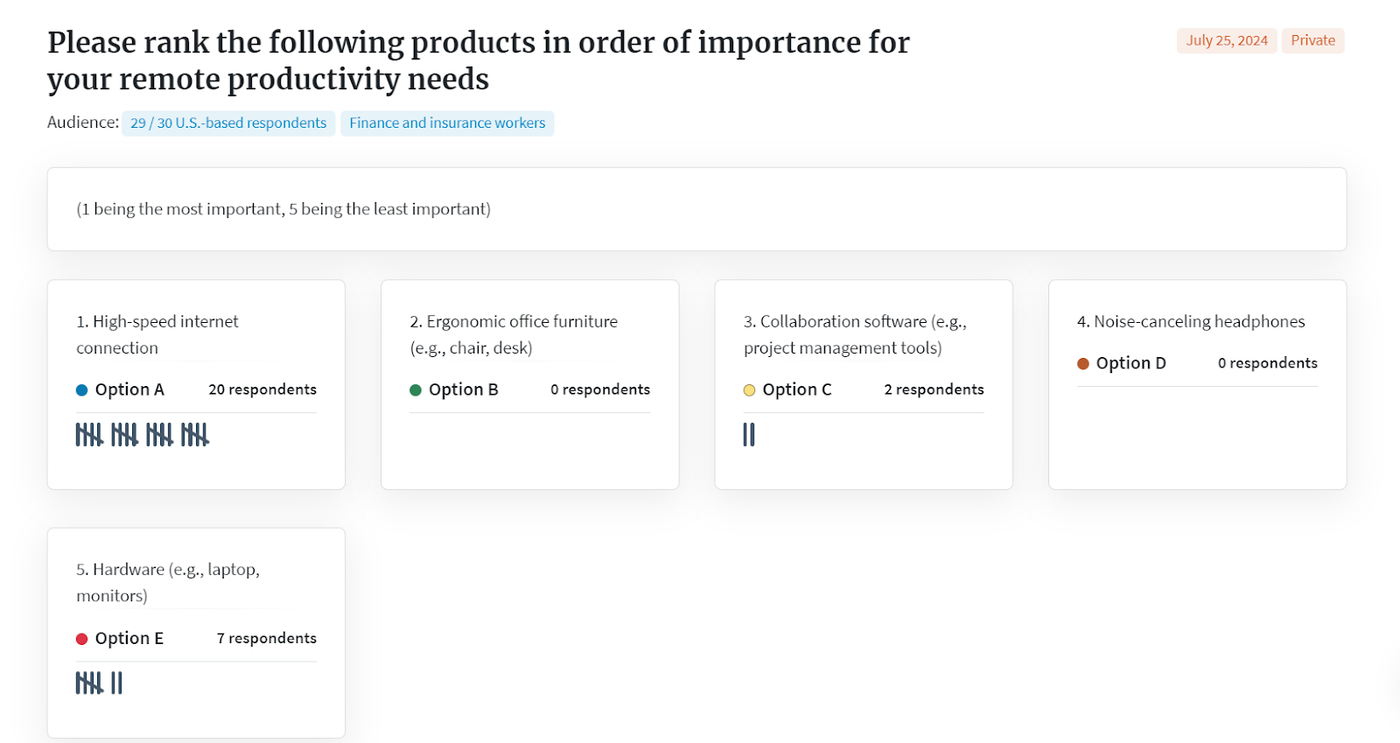
Task: Click the Option D label
Action: click(x=1131, y=364)
